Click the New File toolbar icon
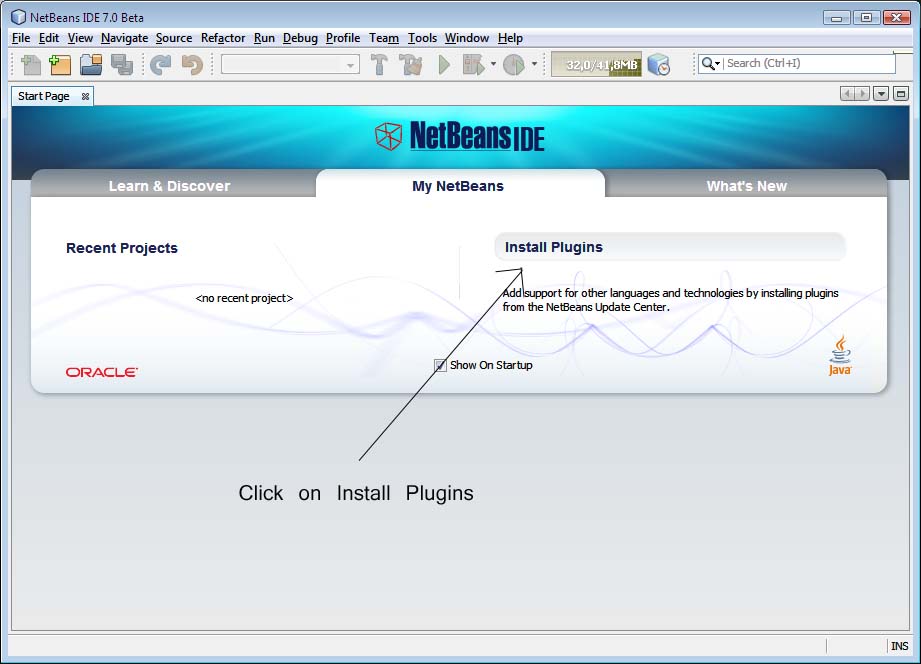Image resolution: width=921 pixels, height=664 pixels. pyautogui.click(x=31, y=65)
